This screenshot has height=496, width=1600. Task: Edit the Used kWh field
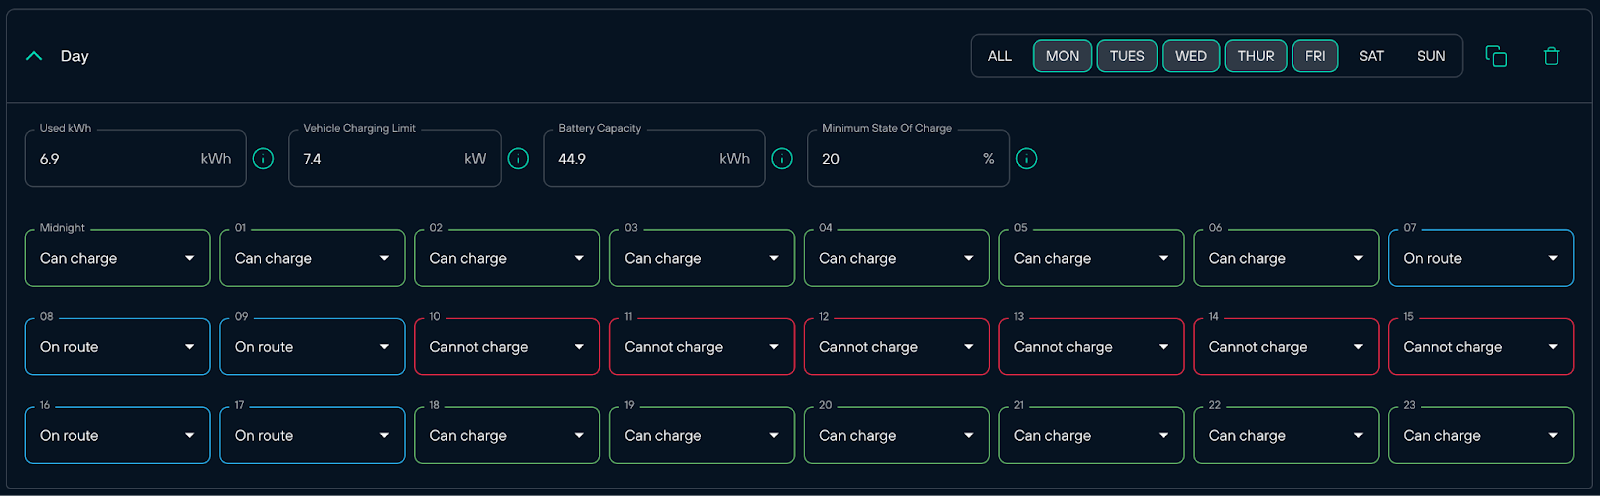coord(136,158)
